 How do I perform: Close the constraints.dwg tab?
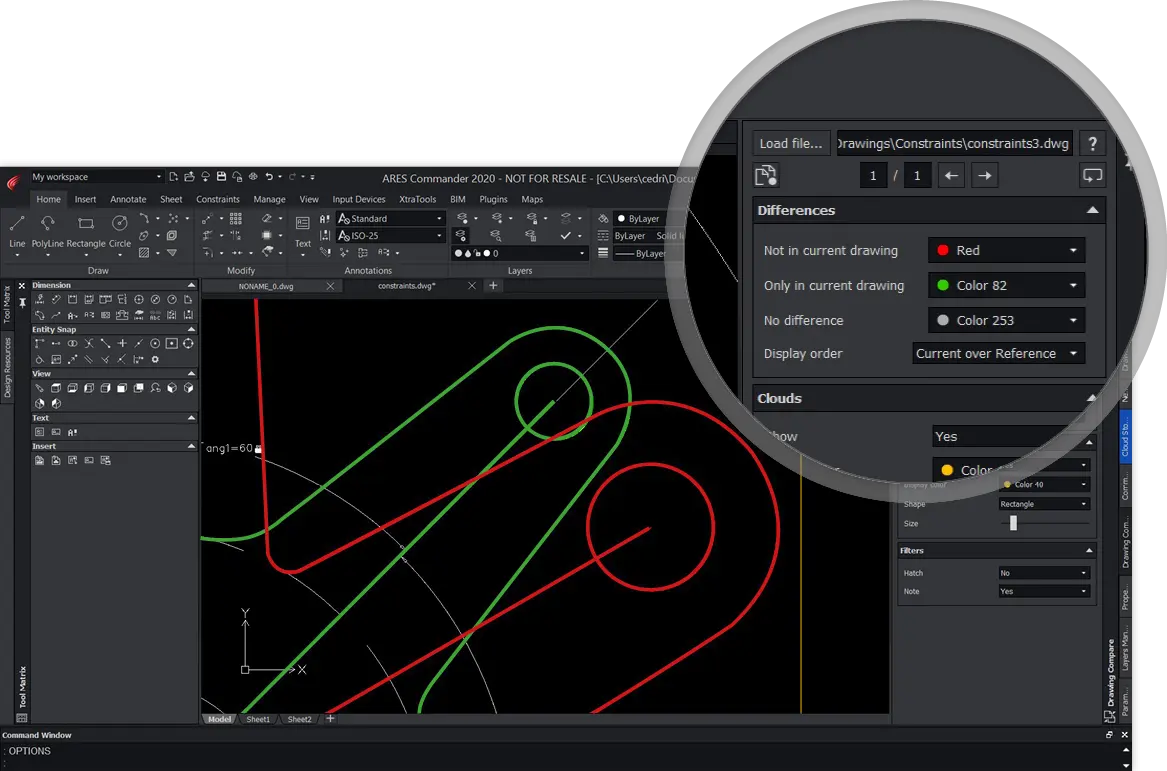coord(471,286)
